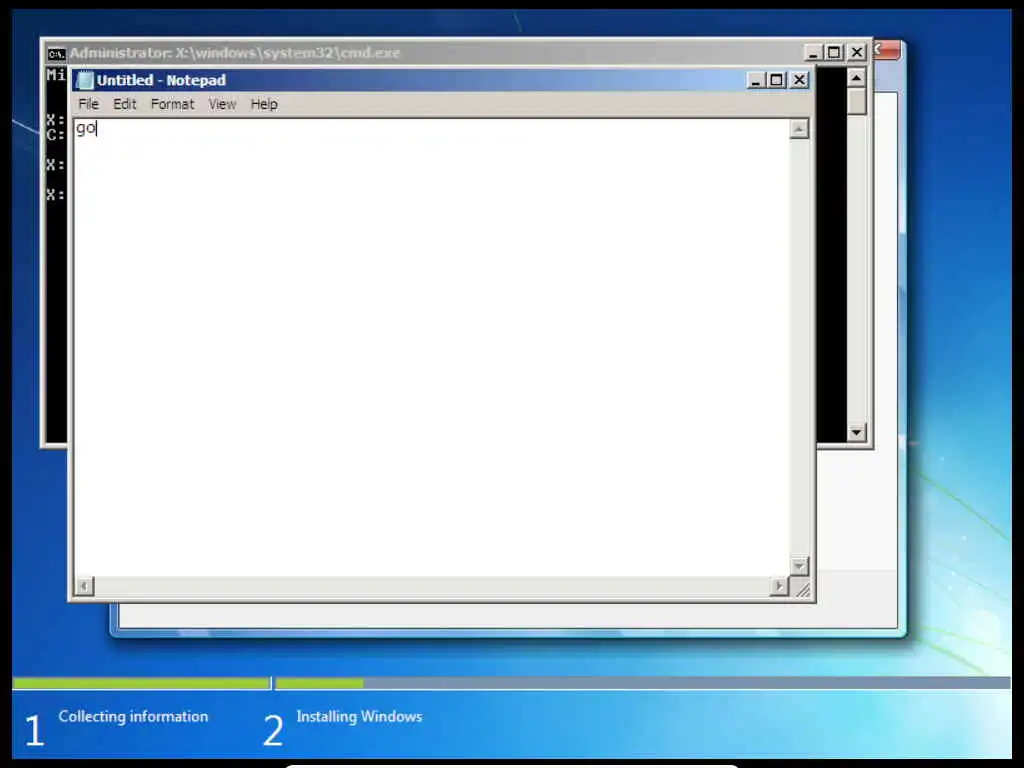
Task: Open the Format menu in Notepad
Action: [172, 104]
